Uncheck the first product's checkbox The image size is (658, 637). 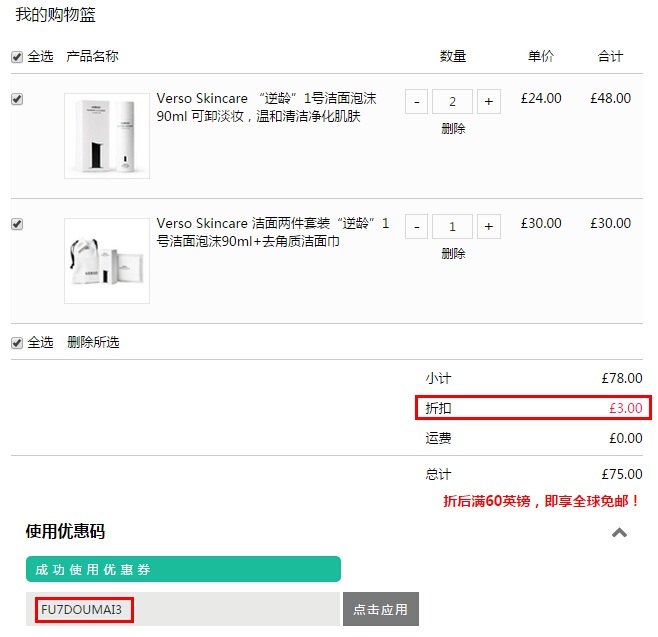17,99
